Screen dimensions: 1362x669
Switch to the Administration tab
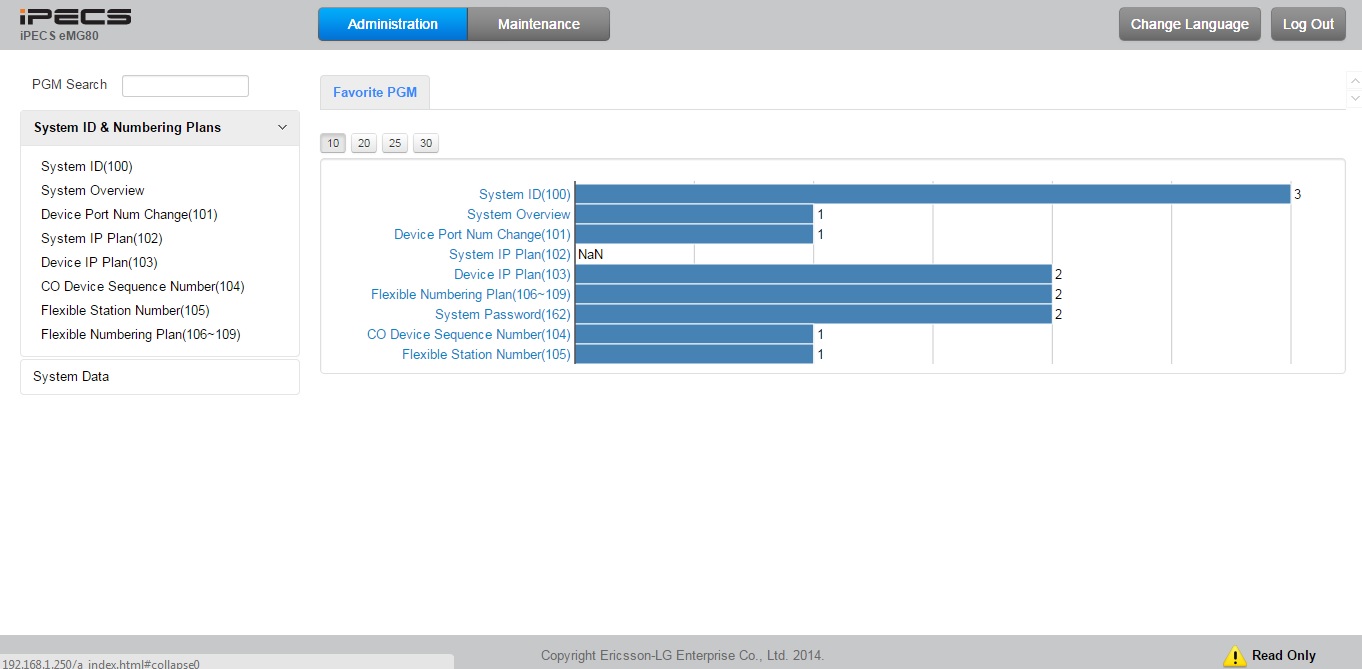pyautogui.click(x=392, y=24)
